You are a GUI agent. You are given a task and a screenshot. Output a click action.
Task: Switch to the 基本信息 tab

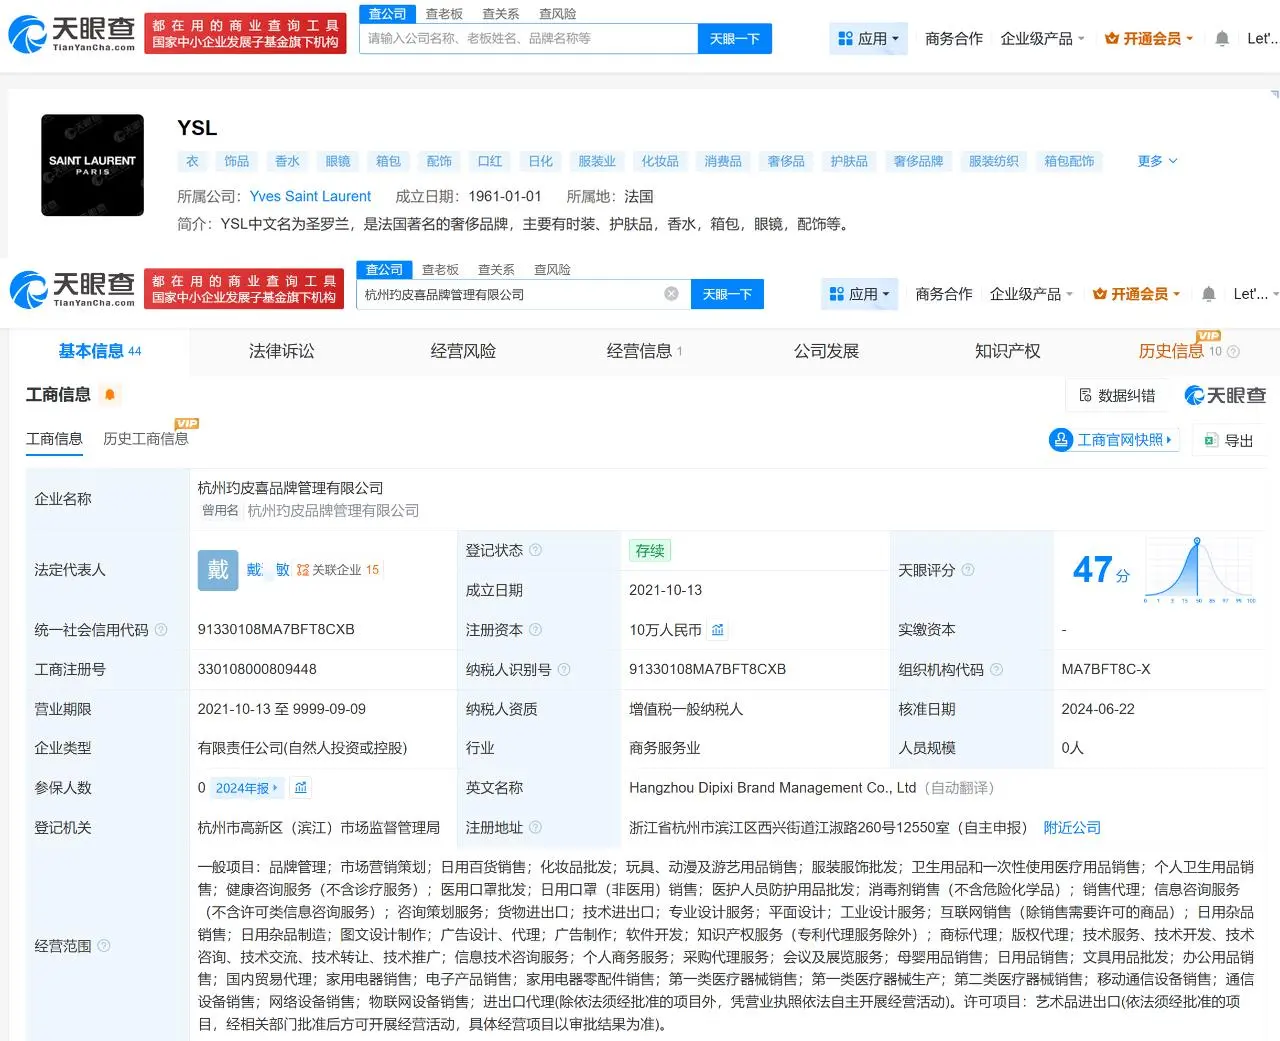99,351
